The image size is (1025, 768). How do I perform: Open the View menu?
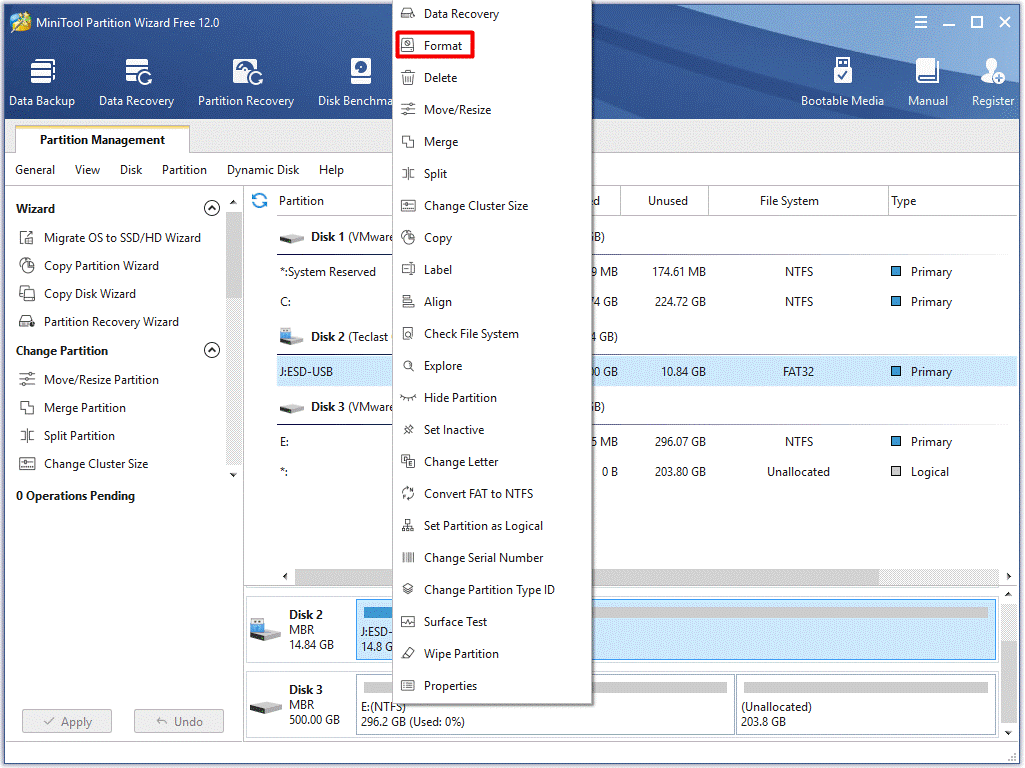coord(88,170)
